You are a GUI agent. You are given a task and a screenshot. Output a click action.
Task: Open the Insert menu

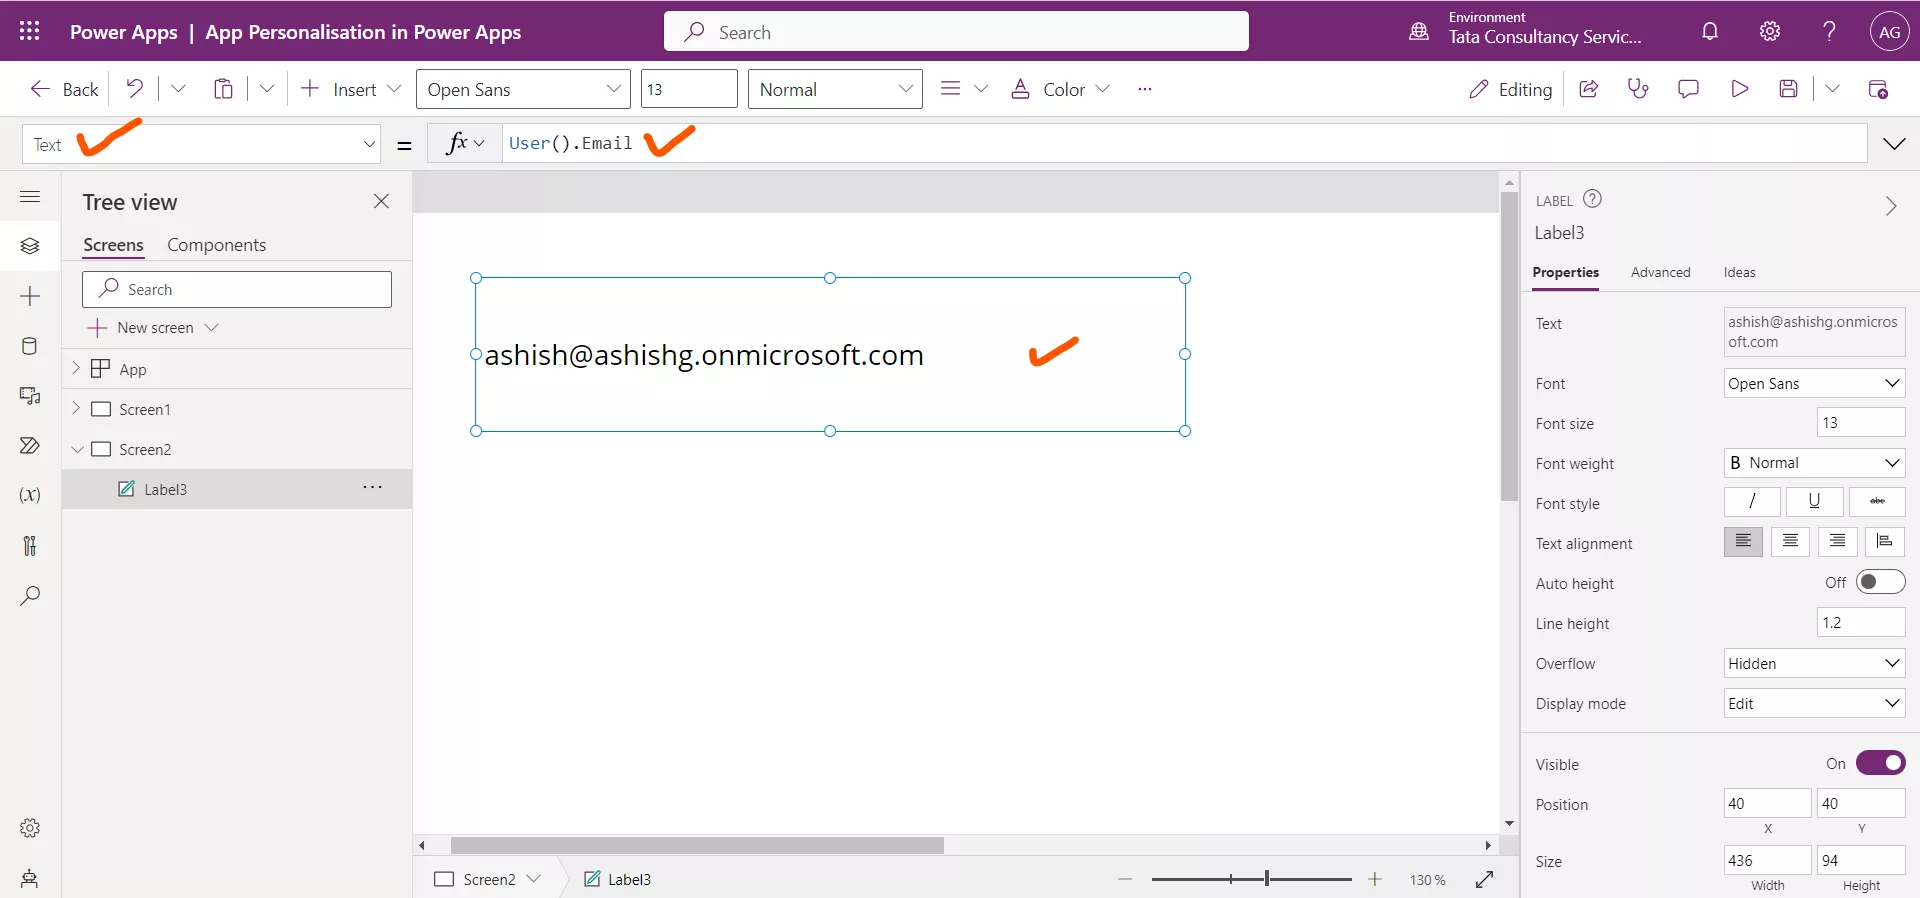coord(351,89)
